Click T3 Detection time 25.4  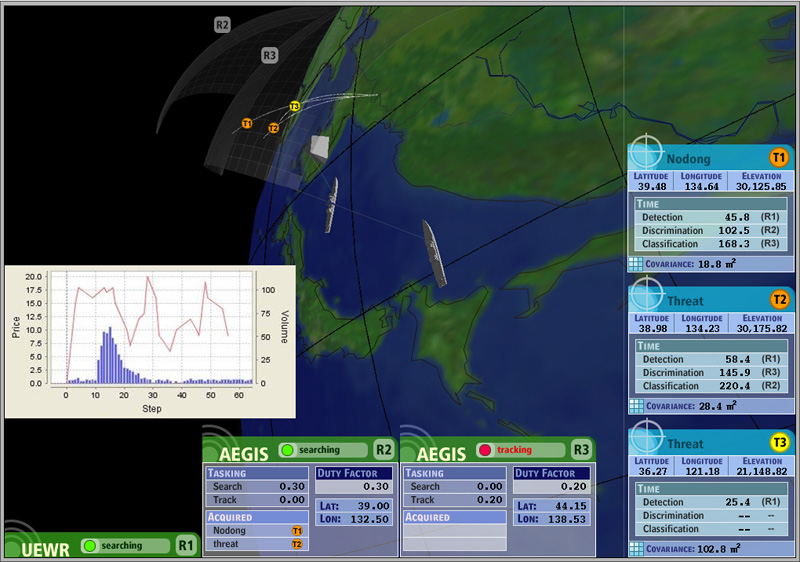click(738, 502)
